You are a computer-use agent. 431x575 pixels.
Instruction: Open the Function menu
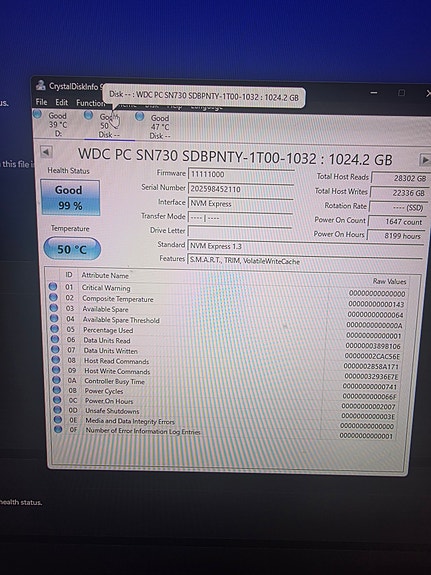click(x=90, y=103)
